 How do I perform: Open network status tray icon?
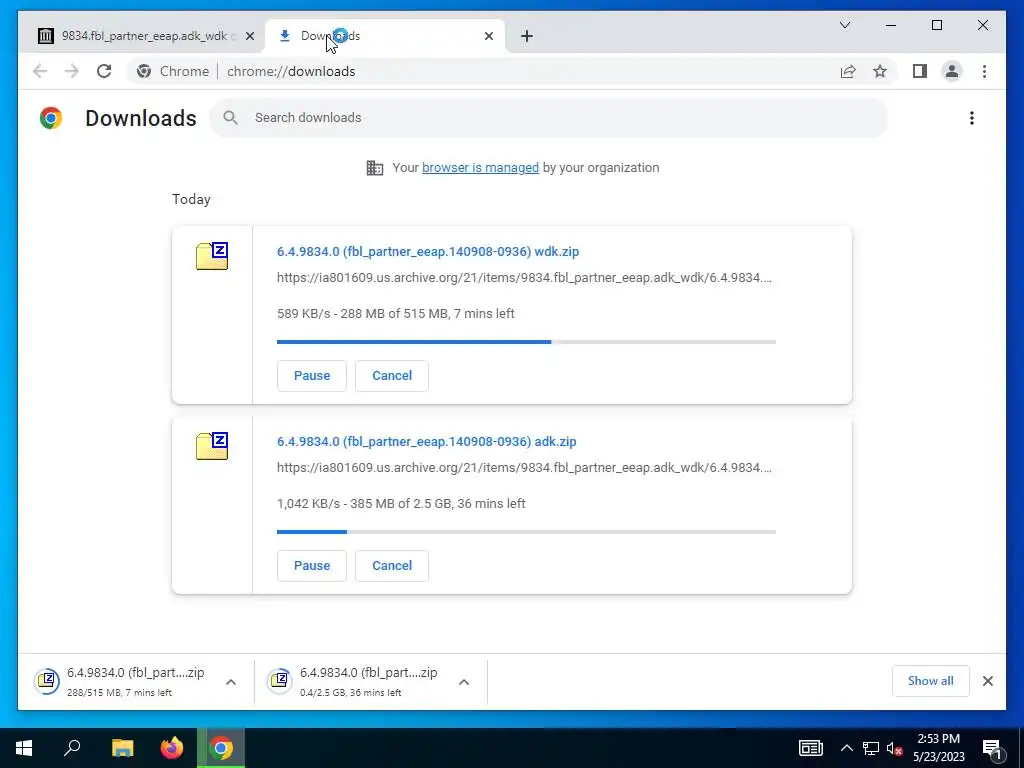click(x=871, y=748)
